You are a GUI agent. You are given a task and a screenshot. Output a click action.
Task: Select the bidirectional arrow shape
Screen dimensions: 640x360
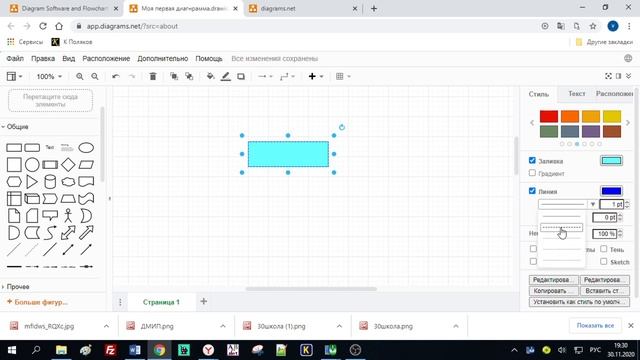pos(68,233)
